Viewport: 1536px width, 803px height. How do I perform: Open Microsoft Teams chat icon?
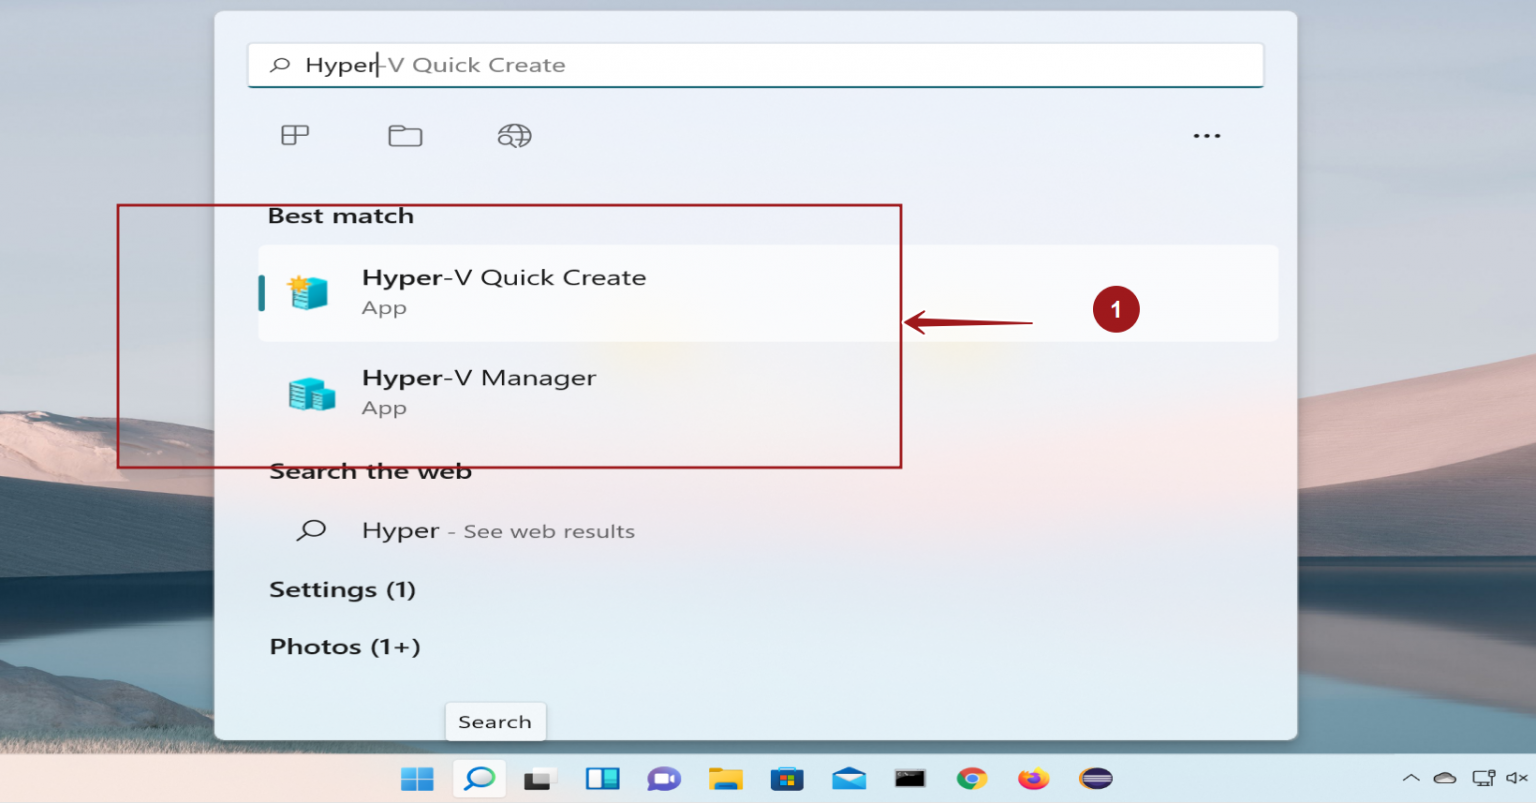tap(664, 778)
